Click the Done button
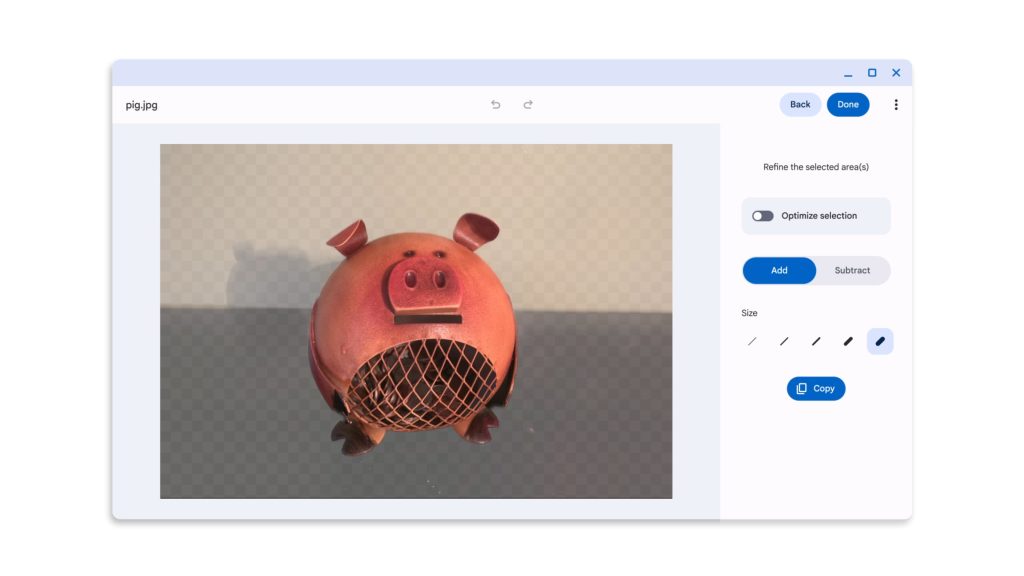 click(x=848, y=105)
